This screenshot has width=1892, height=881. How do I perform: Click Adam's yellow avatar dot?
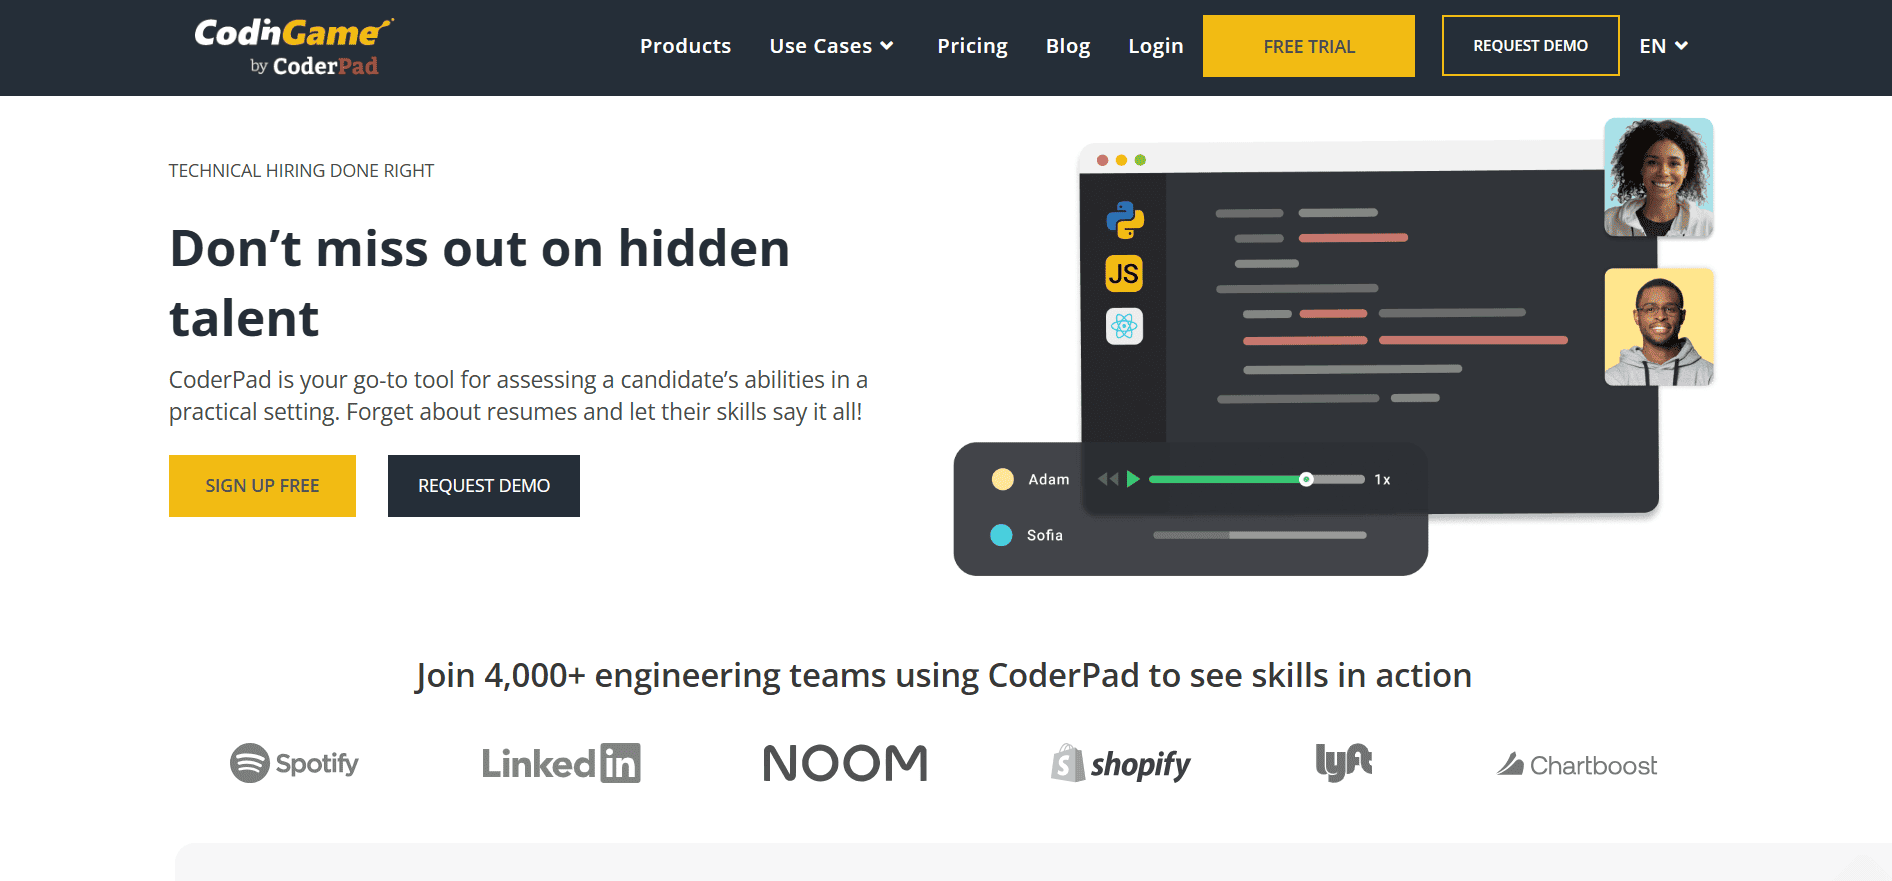click(1002, 479)
